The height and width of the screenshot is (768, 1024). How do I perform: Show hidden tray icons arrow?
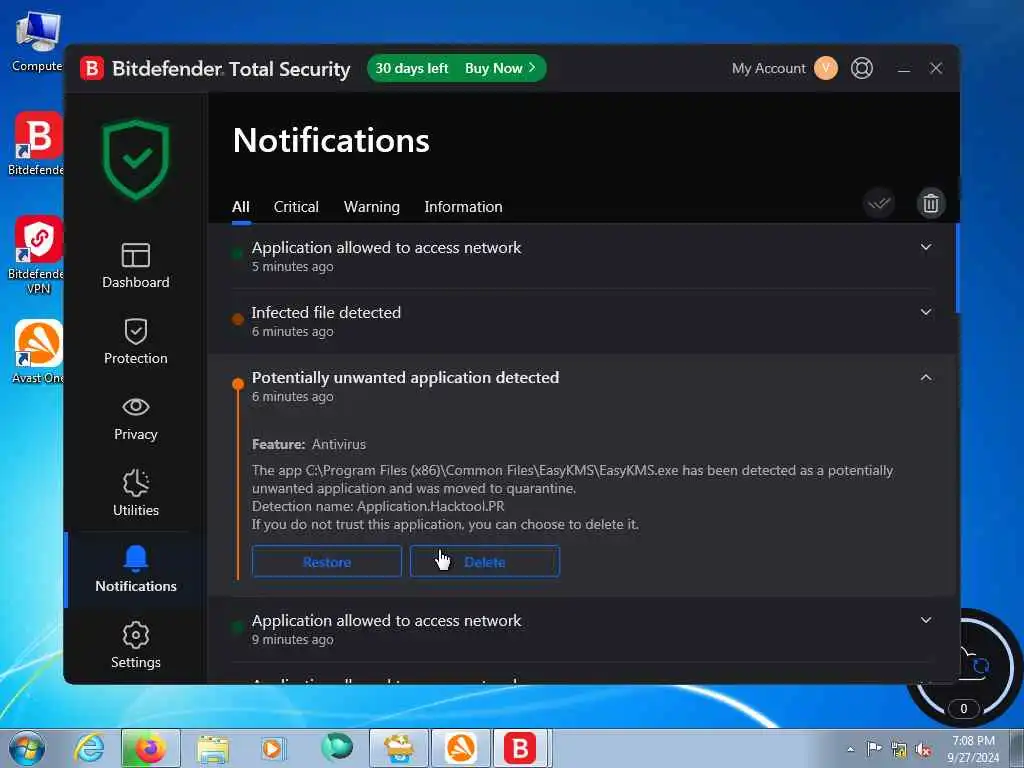[850, 749]
